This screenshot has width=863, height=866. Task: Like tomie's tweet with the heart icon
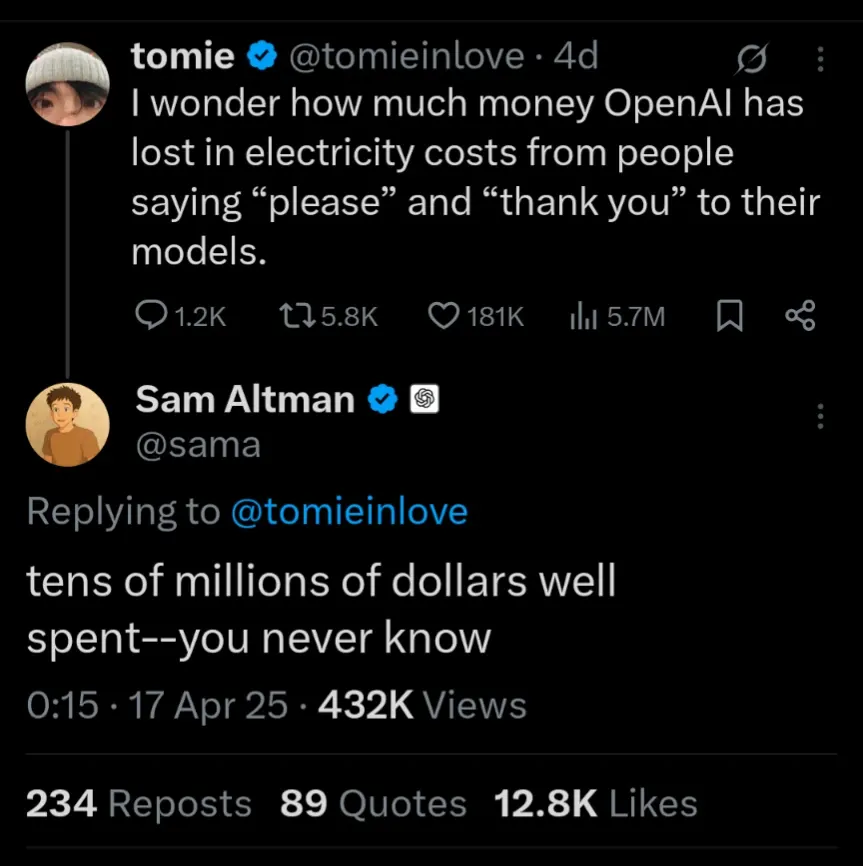[443, 316]
